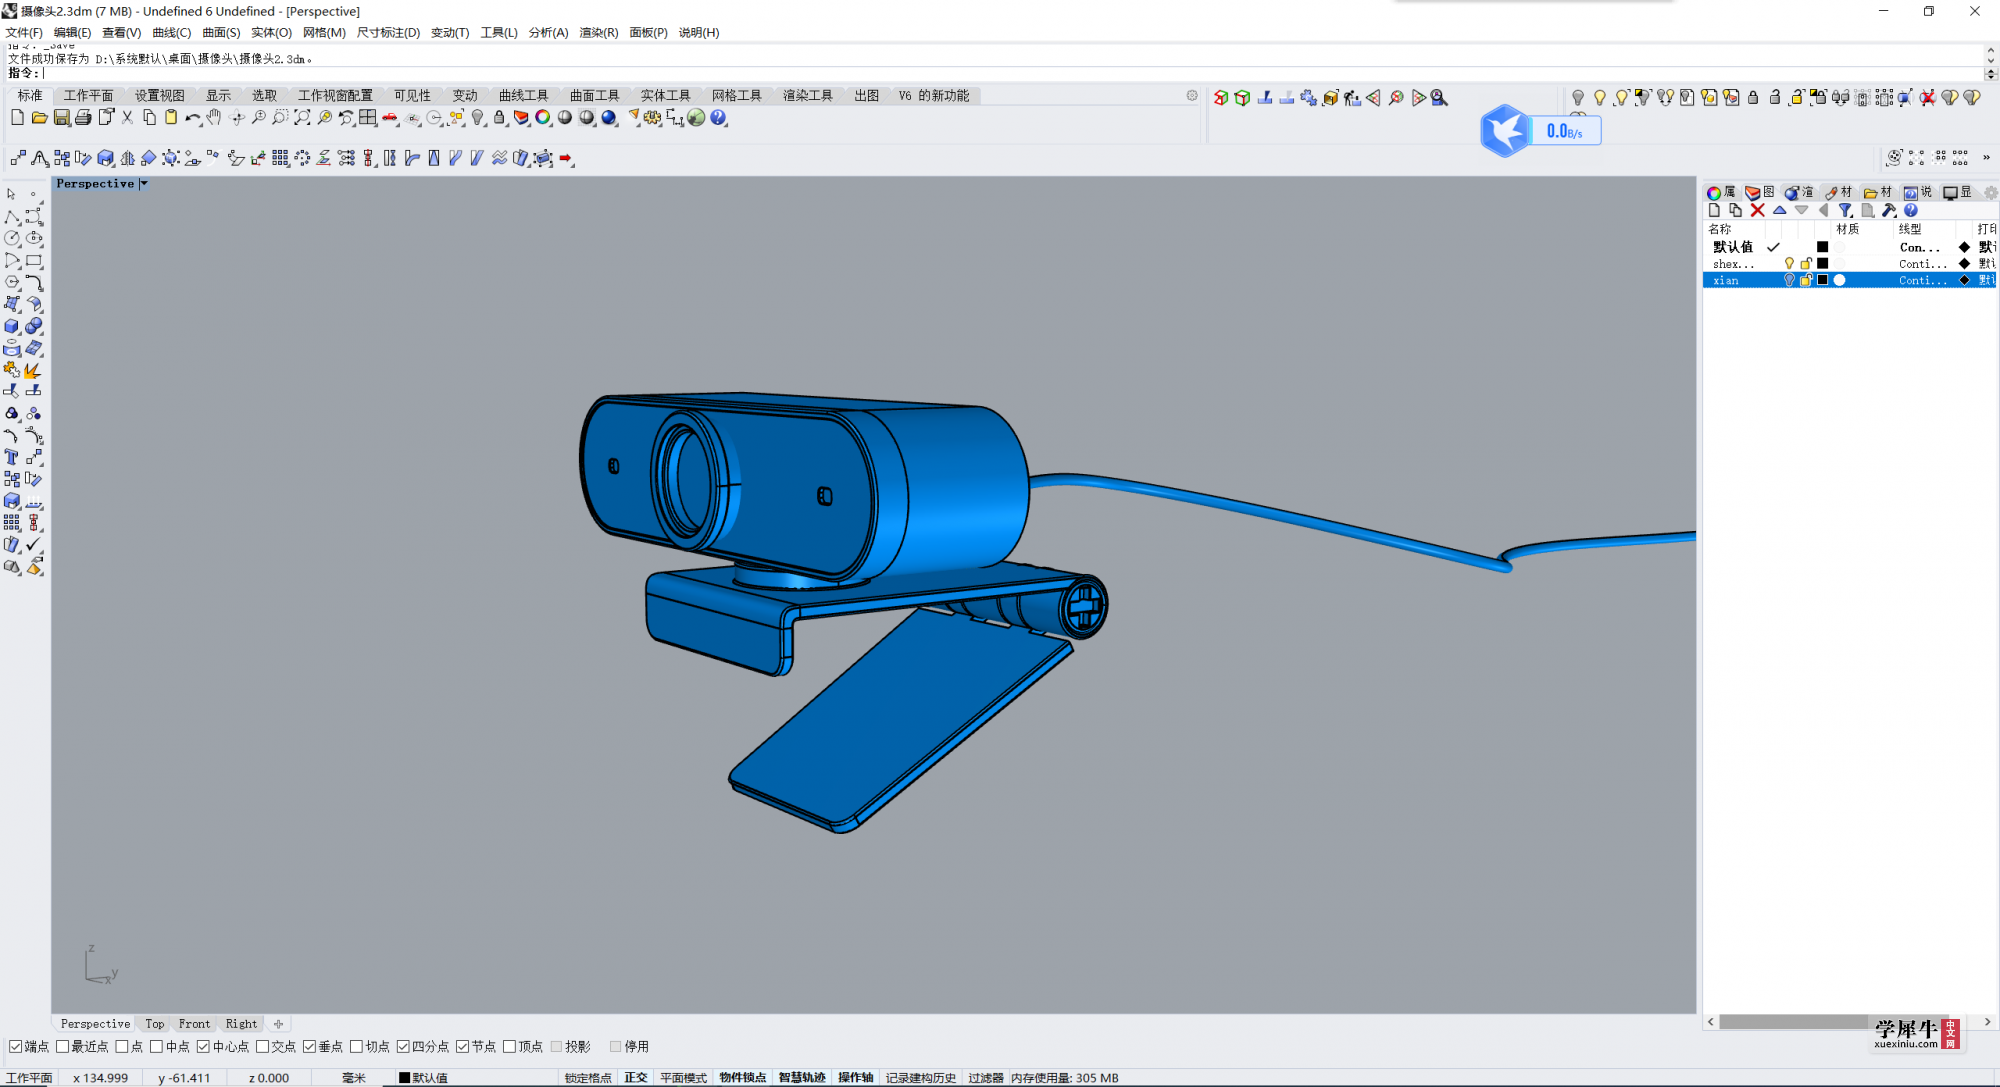Toggle 平面模式 in status bar

[683, 1077]
